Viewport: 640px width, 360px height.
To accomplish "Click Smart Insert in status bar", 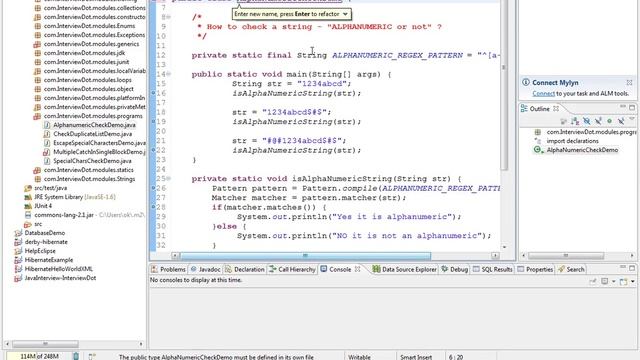I will (x=416, y=357).
